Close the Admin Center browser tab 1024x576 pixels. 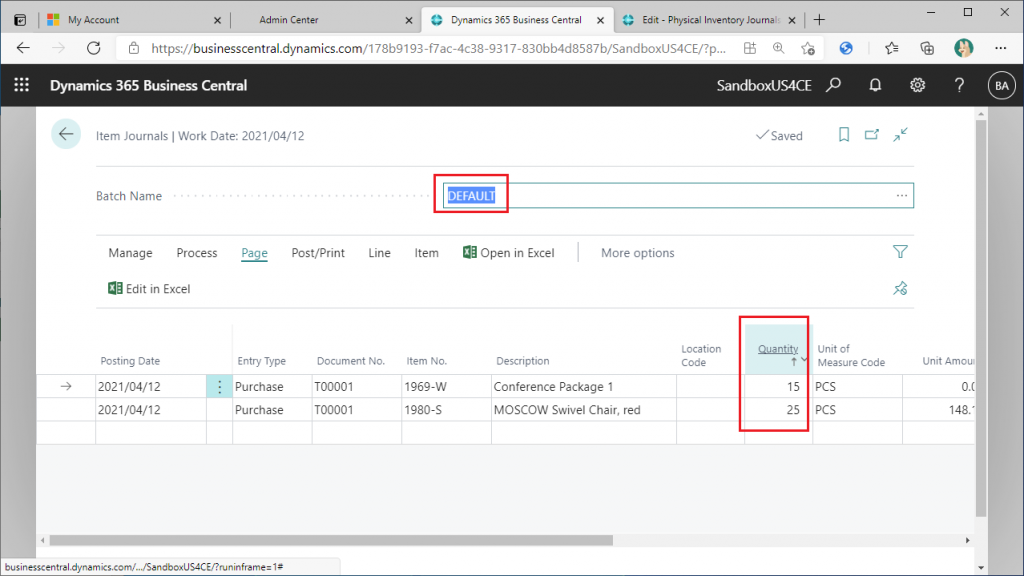click(x=409, y=20)
